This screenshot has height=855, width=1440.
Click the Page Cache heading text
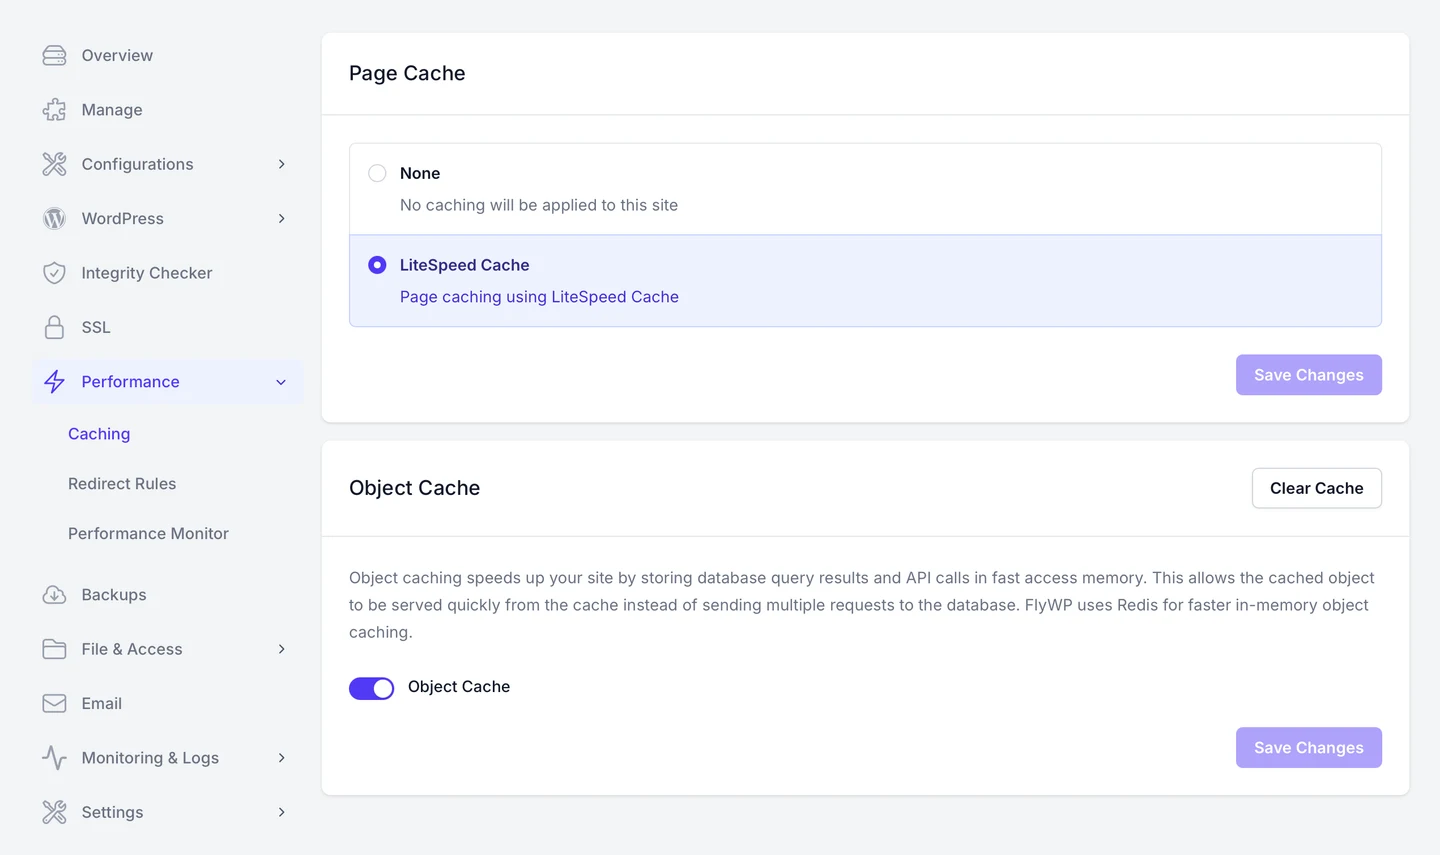407,73
